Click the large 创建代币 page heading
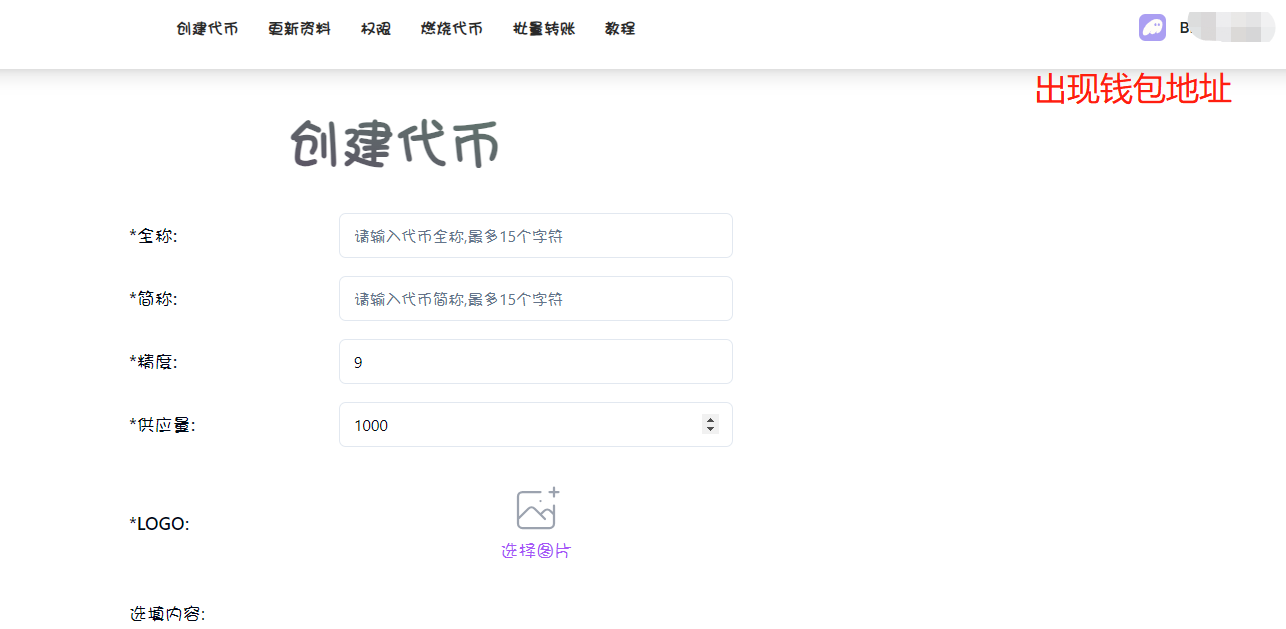The width and height of the screenshot is (1286, 629). tap(395, 146)
